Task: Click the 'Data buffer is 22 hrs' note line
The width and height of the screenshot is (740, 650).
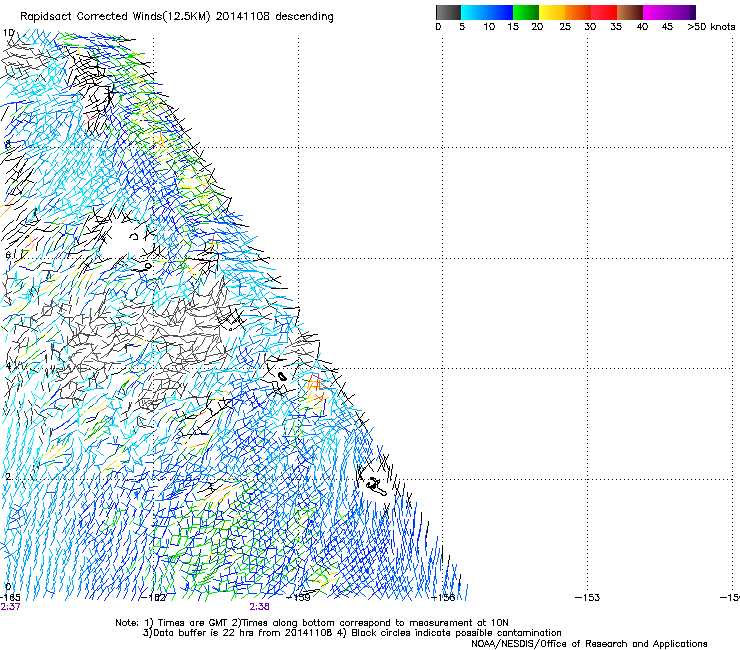Action: [352, 633]
